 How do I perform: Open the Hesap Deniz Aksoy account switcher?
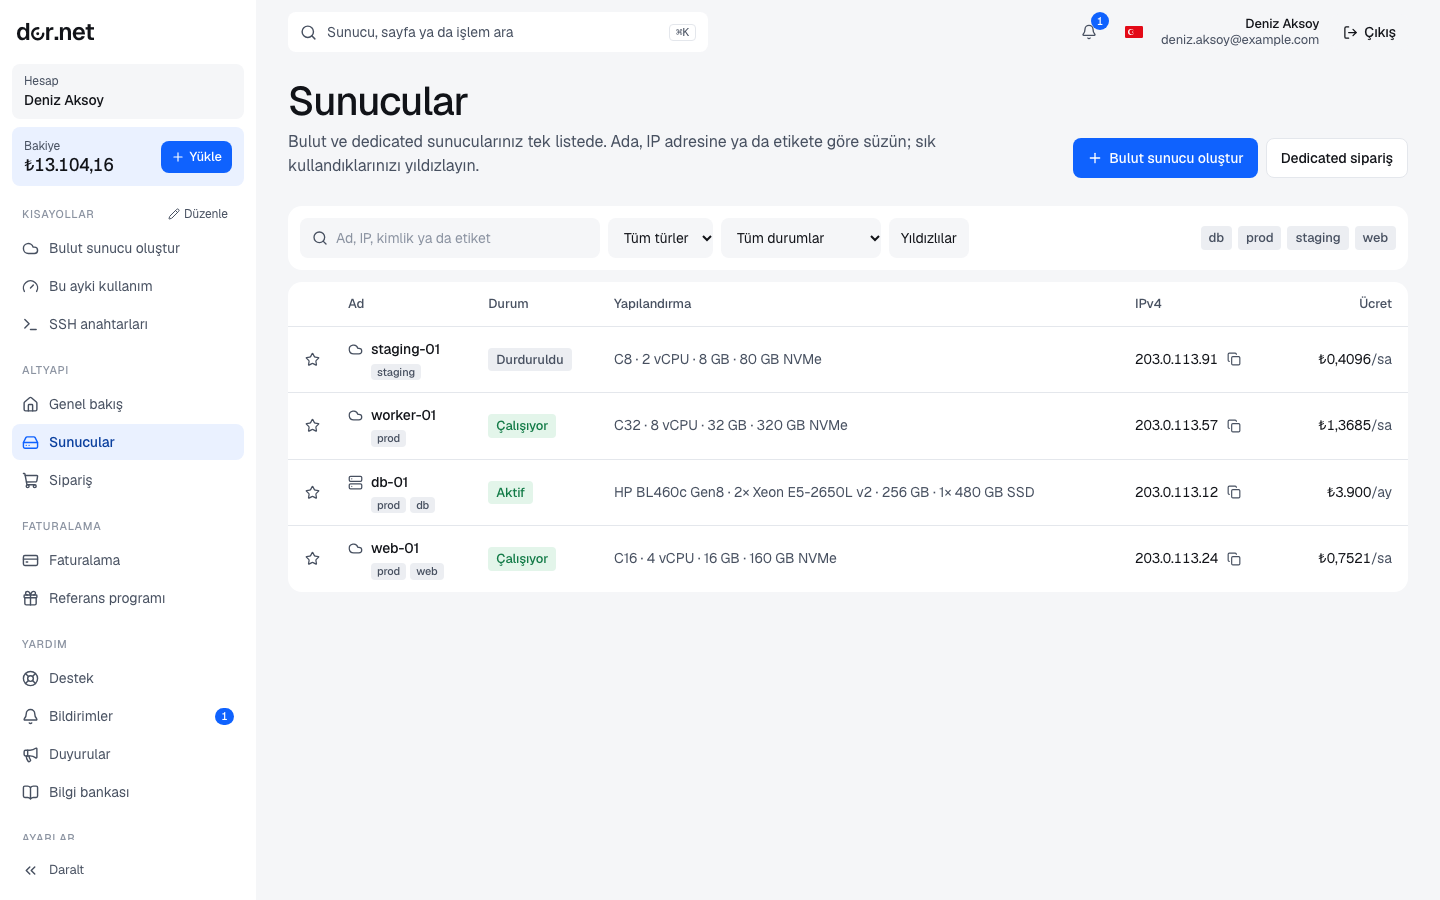128,91
